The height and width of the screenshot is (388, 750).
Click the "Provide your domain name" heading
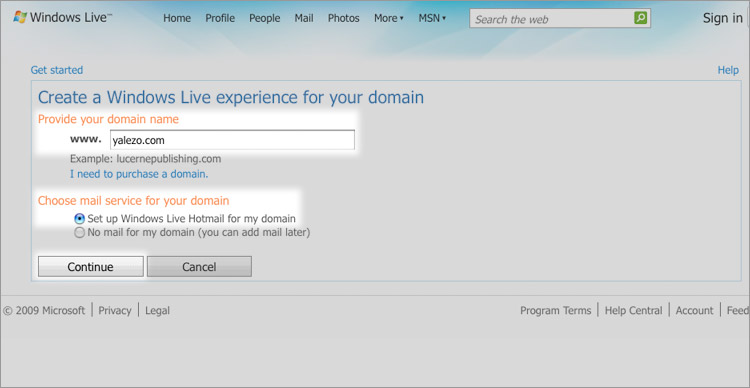109,119
